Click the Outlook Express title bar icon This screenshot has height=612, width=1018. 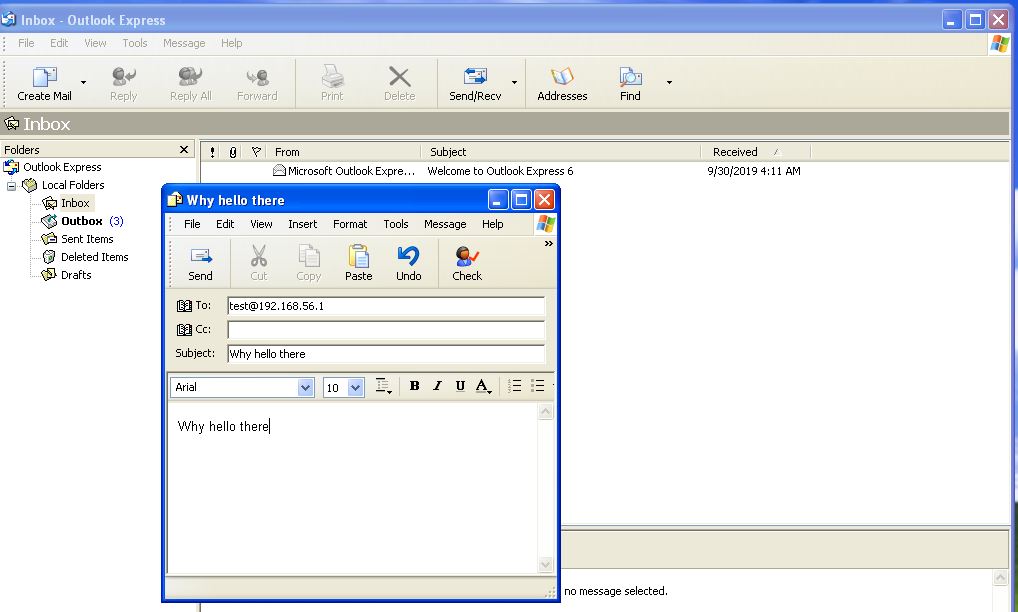point(8,19)
